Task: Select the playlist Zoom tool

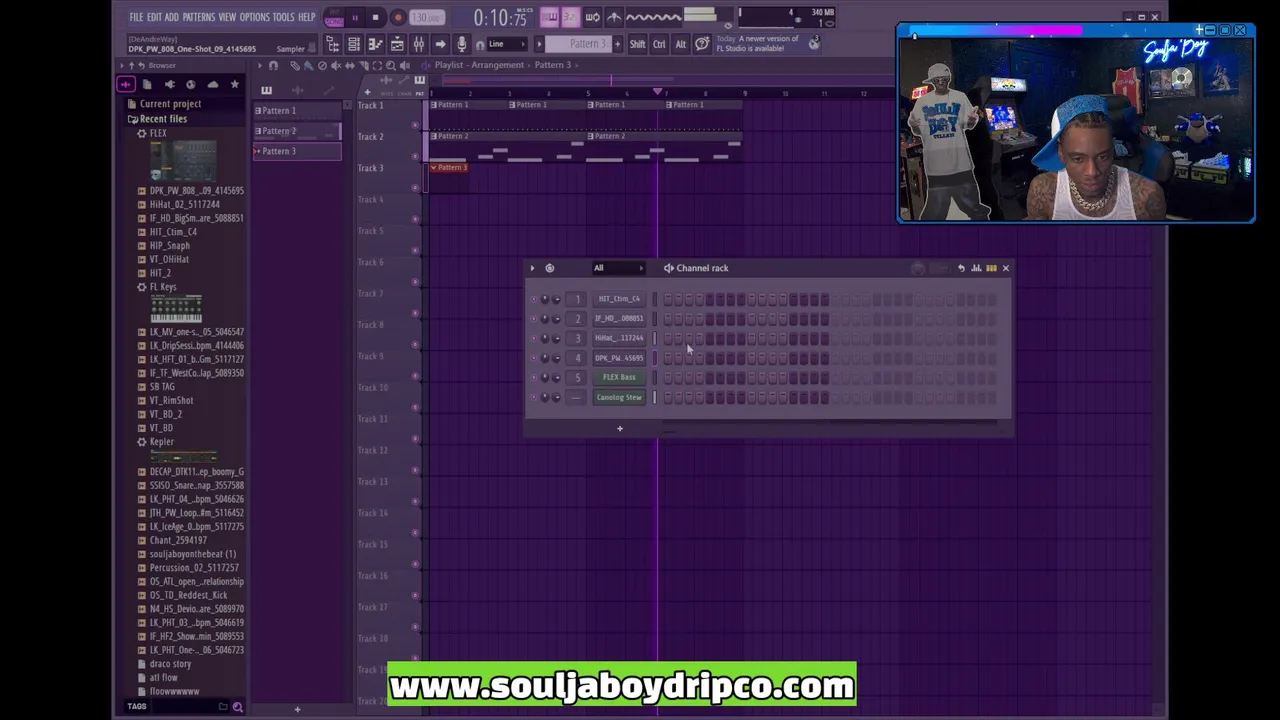Action: coord(391,65)
